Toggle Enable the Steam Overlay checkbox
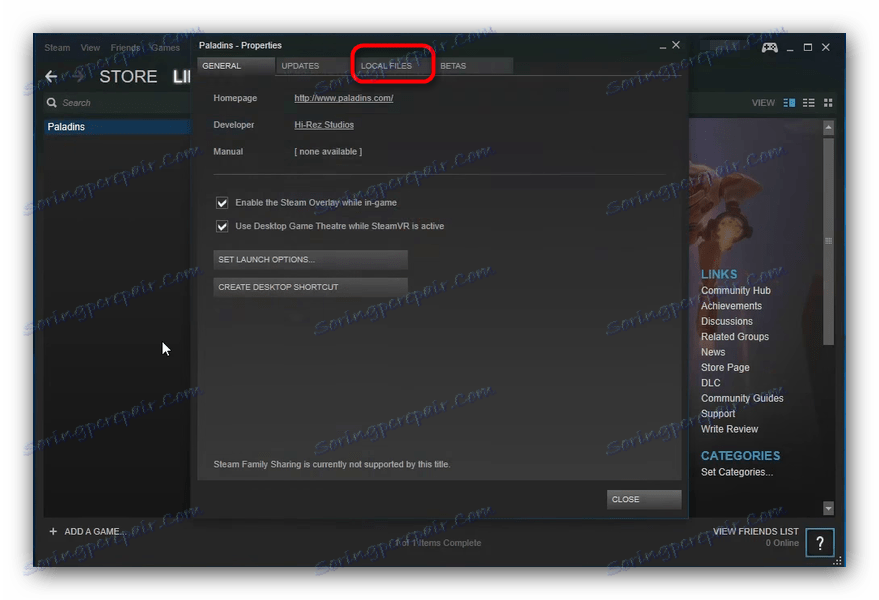 [222, 202]
